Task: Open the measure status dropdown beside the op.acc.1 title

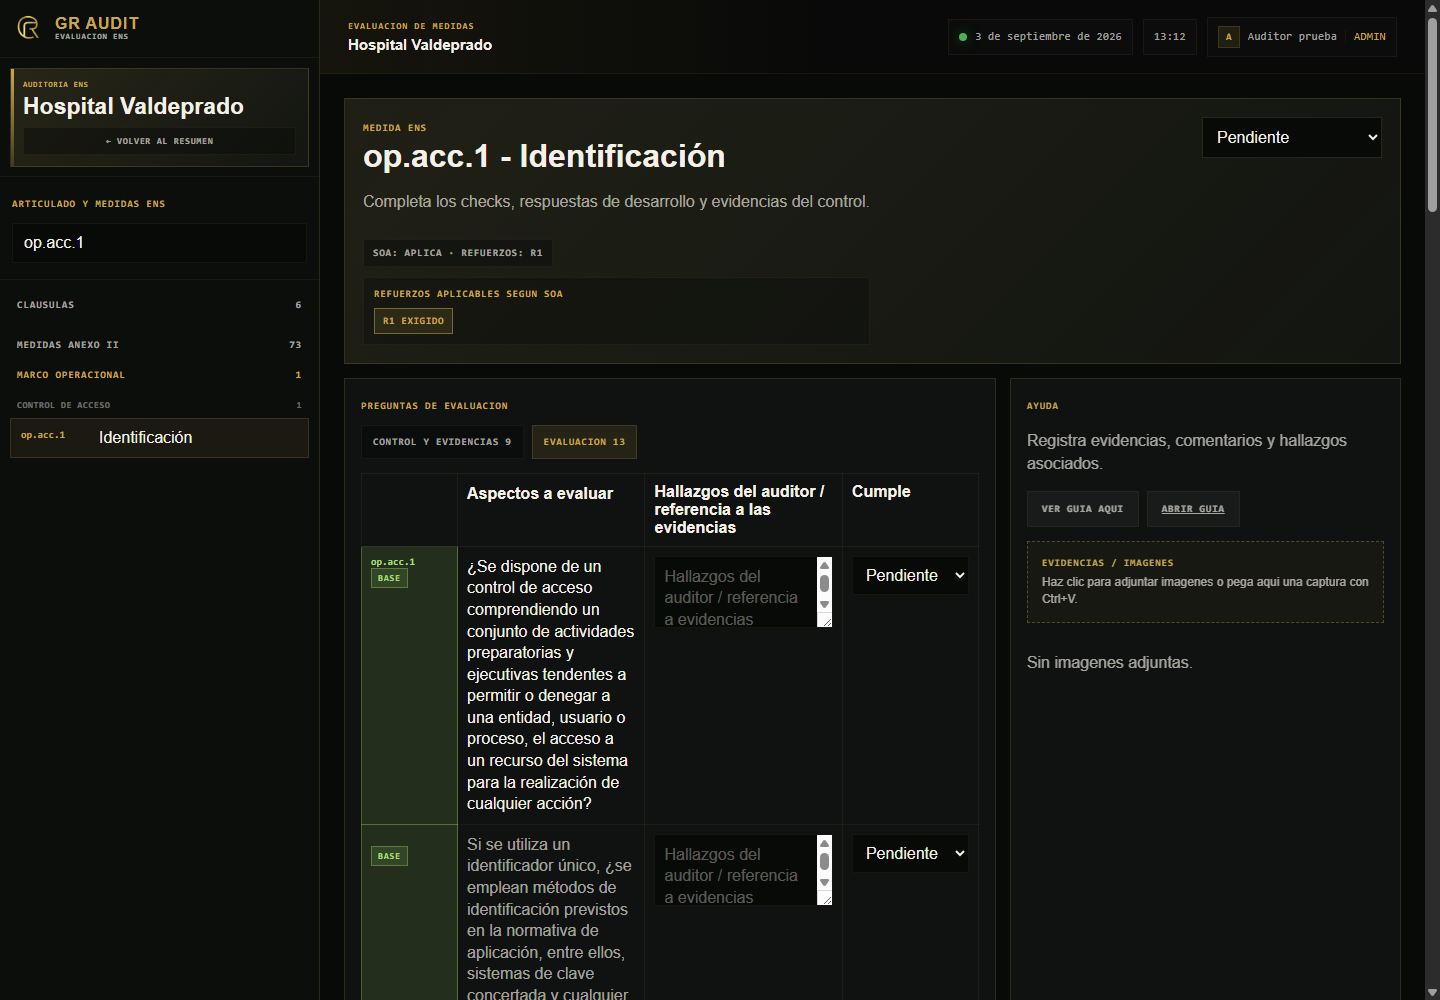Action: click(x=1292, y=138)
